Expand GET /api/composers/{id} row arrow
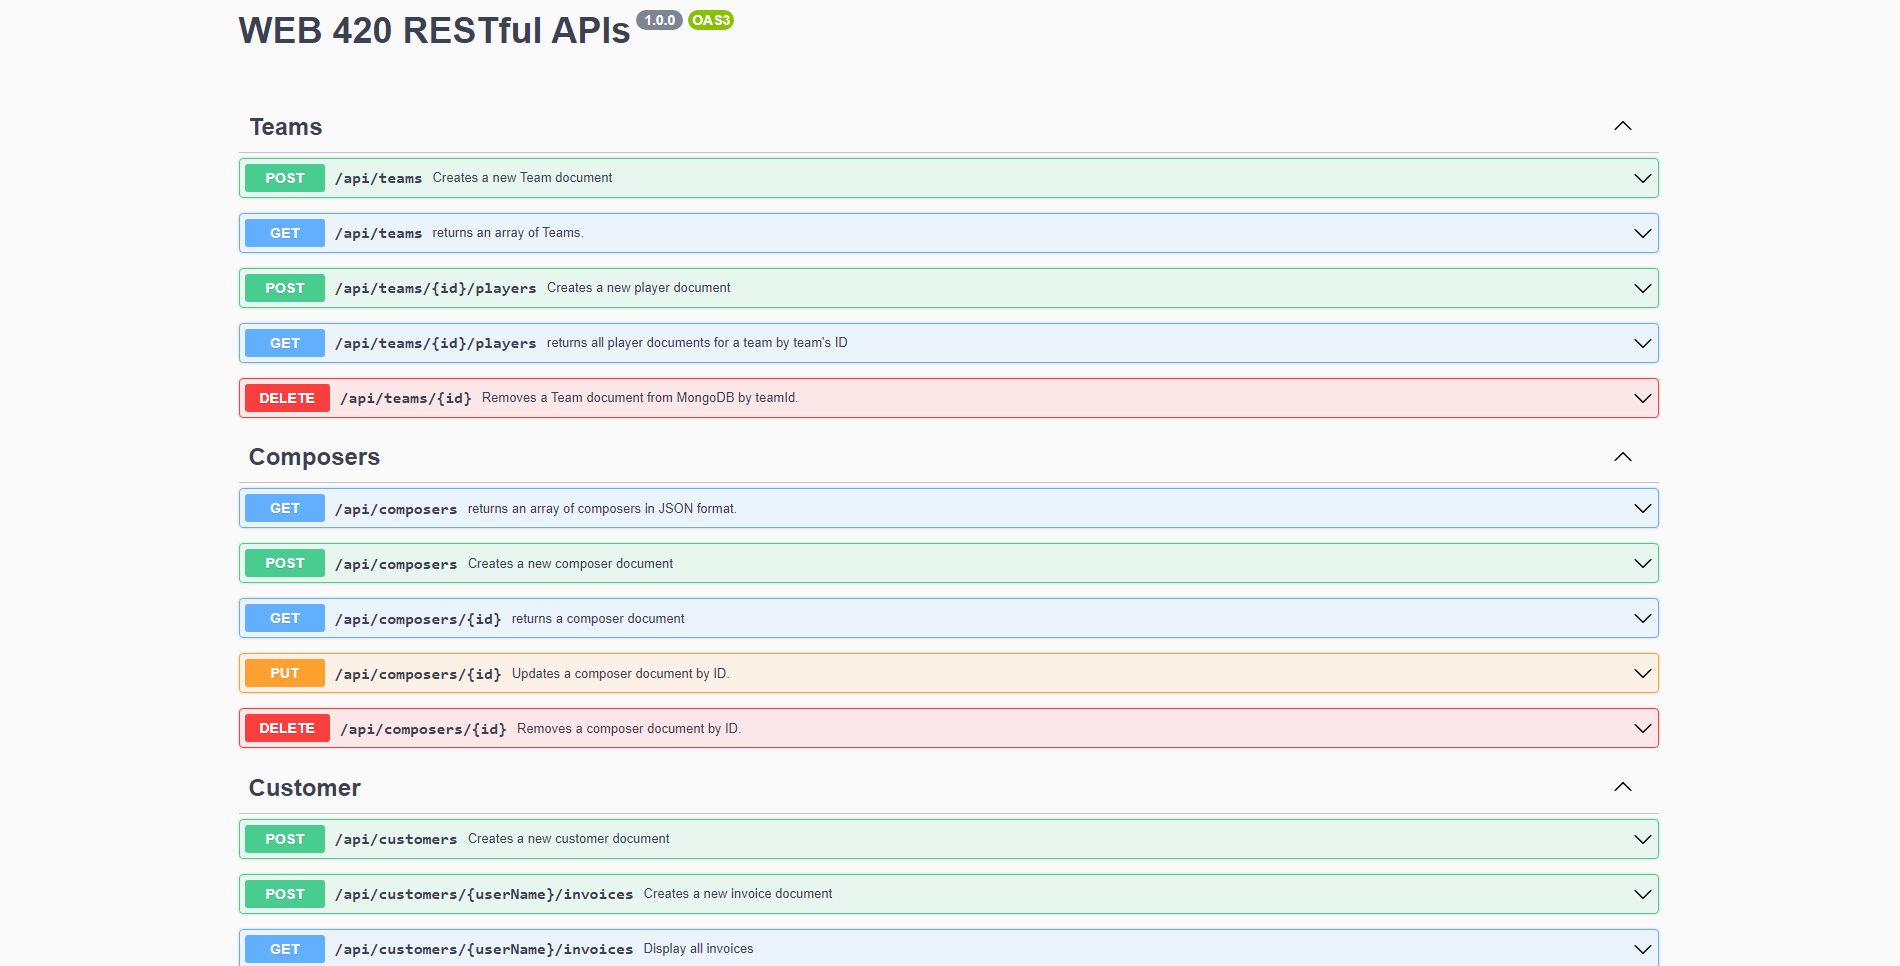This screenshot has height=966, width=1900. [1642, 618]
